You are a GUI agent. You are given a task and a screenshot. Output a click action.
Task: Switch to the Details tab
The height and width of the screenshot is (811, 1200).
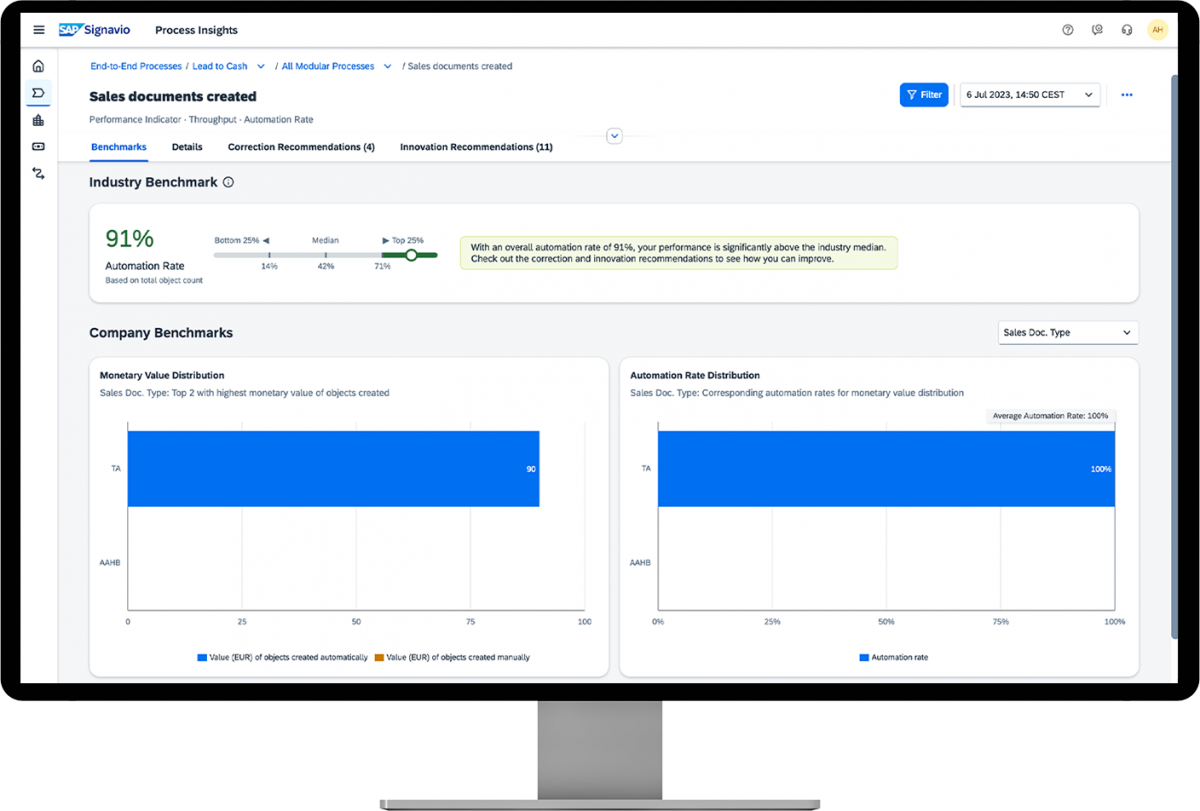pyautogui.click(x=187, y=146)
